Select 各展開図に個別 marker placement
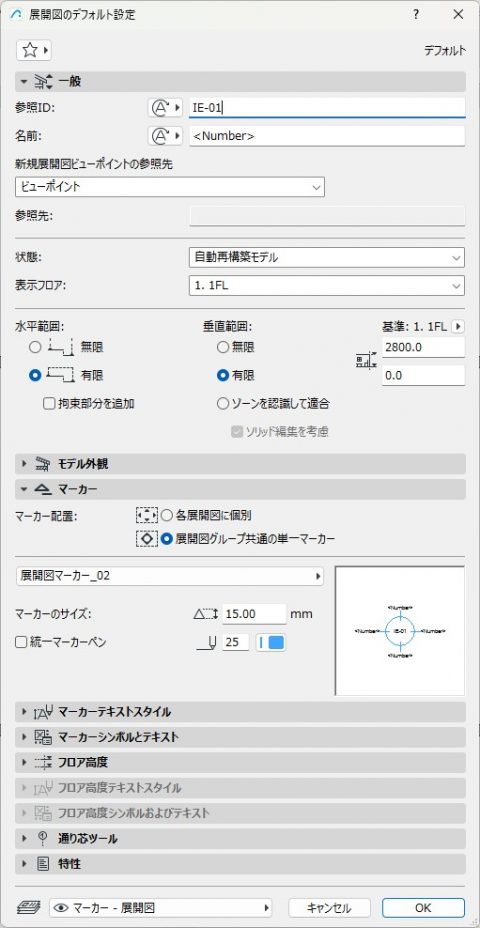 coord(167,515)
